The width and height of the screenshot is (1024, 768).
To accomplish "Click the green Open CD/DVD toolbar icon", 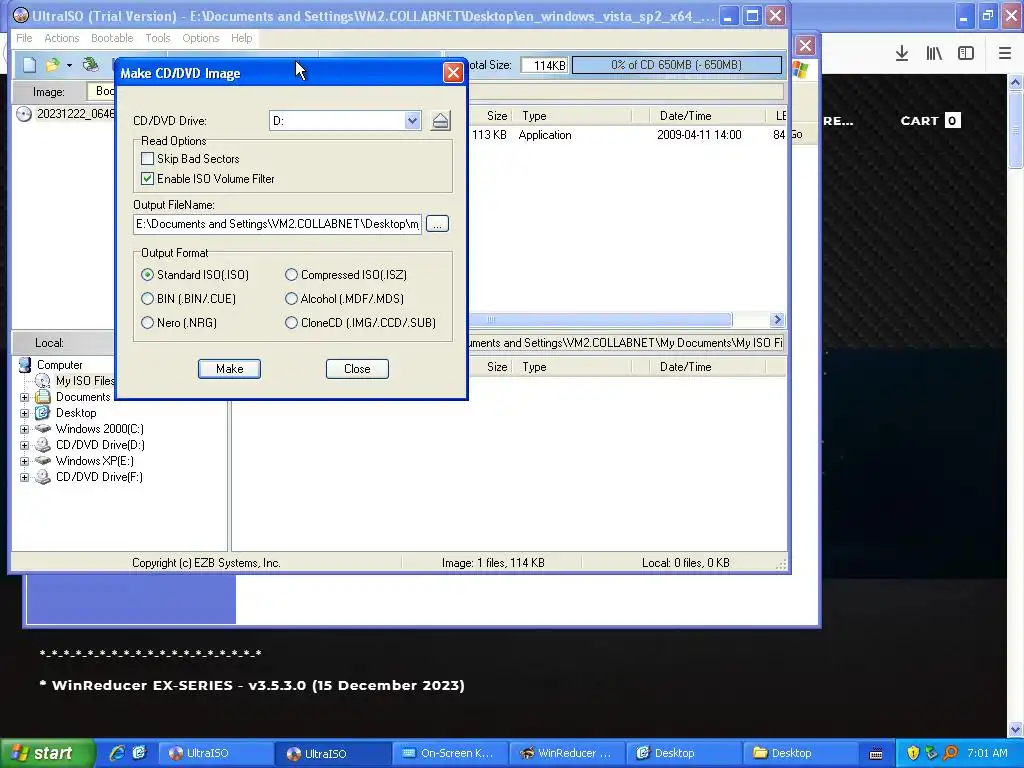I will [x=91, y=65].
